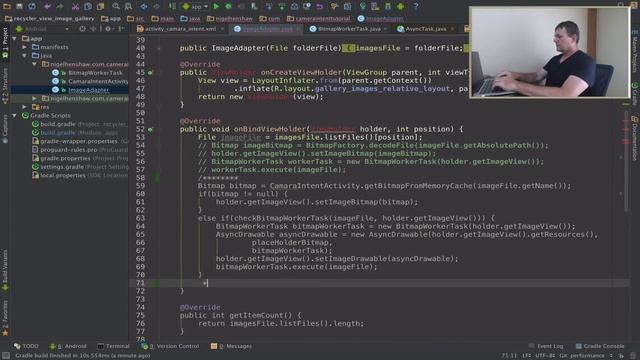
Task: Click the Attach debugger icon
Action: click(254, 6)
